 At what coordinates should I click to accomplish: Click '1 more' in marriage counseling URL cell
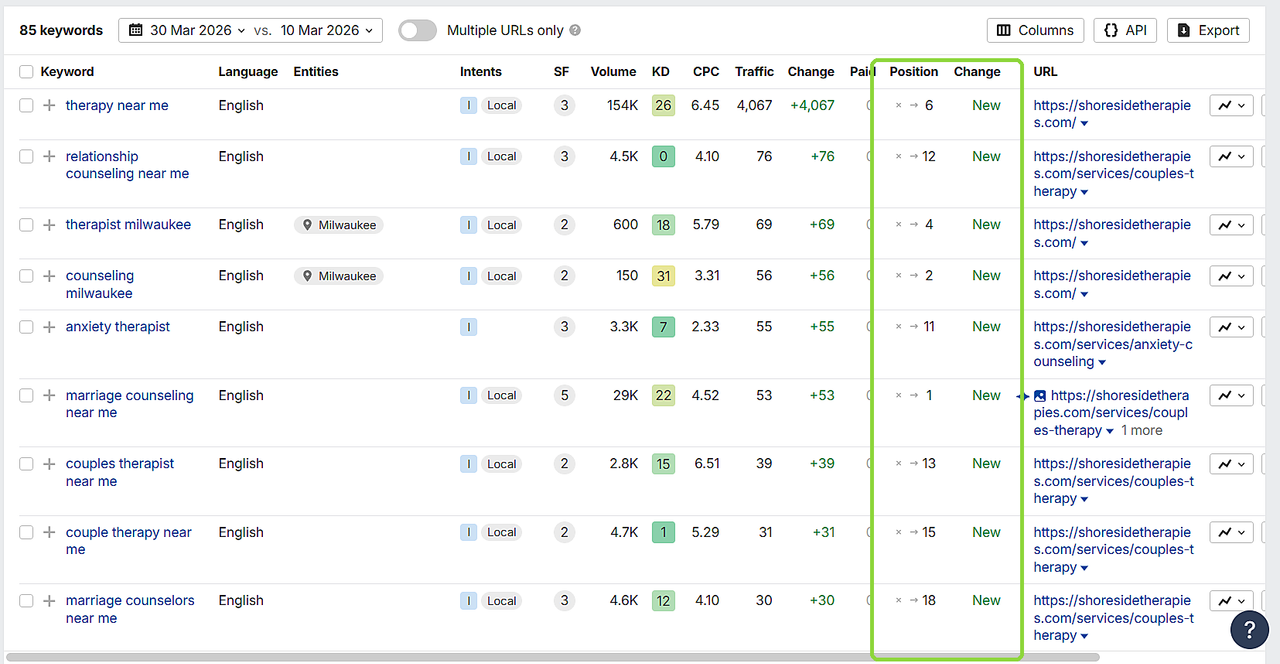(1142, 431)
